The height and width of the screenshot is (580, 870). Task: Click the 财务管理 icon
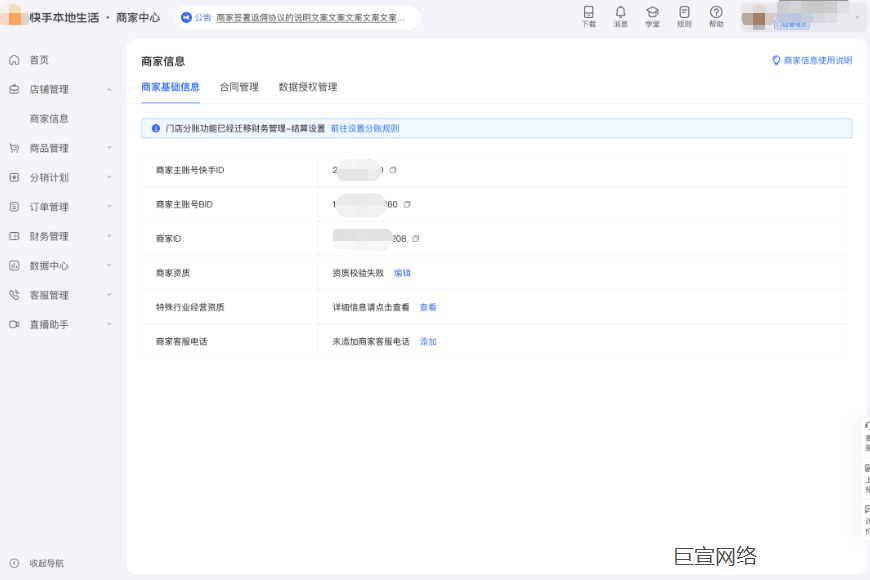coord(14,236)
